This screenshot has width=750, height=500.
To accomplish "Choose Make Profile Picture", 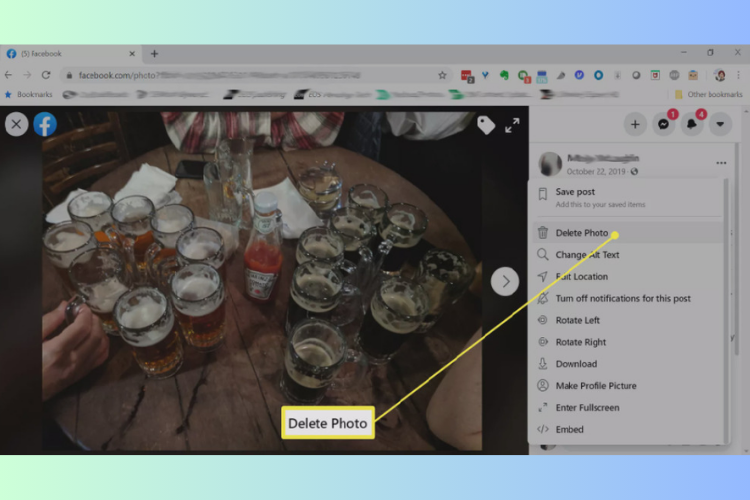I will tap(627, 386).
